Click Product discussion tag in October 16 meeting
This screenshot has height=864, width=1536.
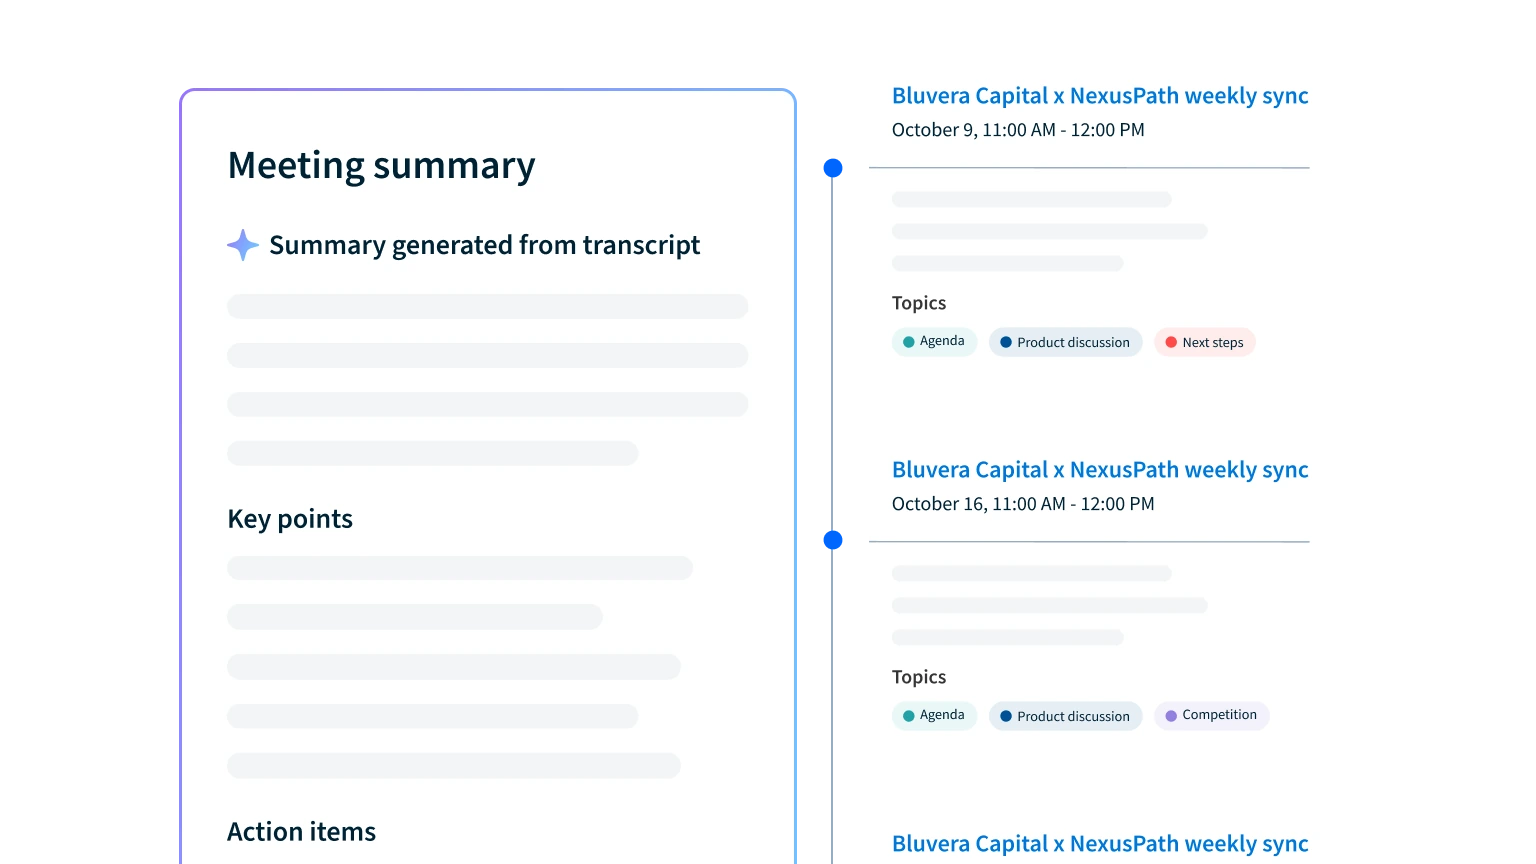click(1065, 716)
